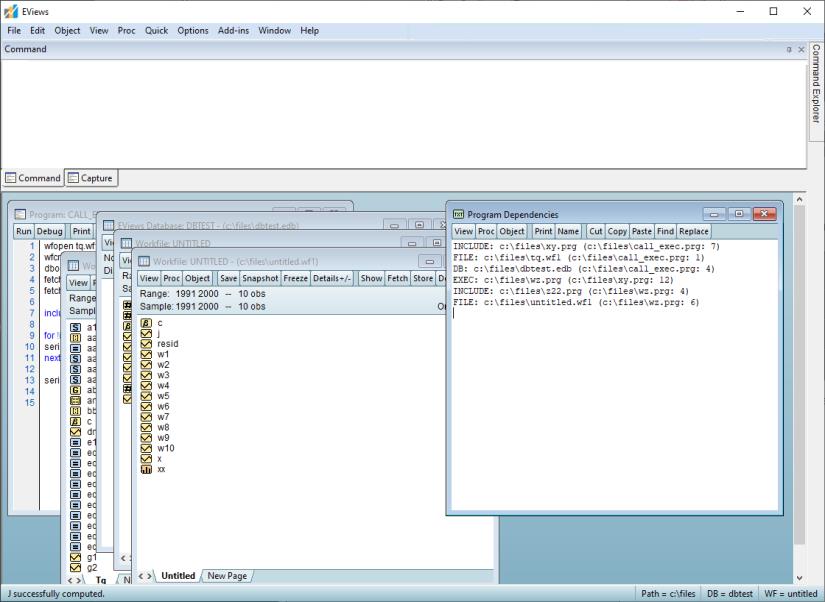Select the coefficient vector c icon
Viewport: 825px width, 602px height.
tap(146, 323)
